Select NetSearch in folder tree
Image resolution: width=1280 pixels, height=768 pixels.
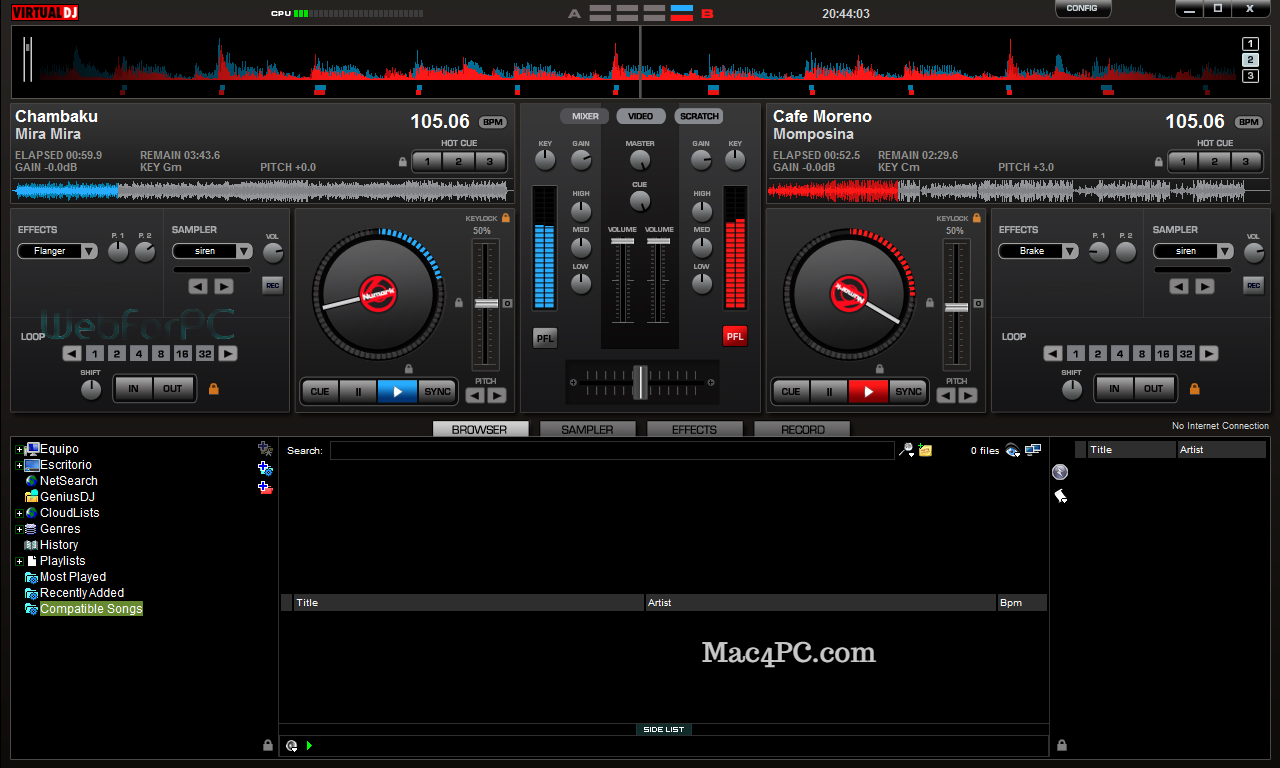(x=68, y=481)
